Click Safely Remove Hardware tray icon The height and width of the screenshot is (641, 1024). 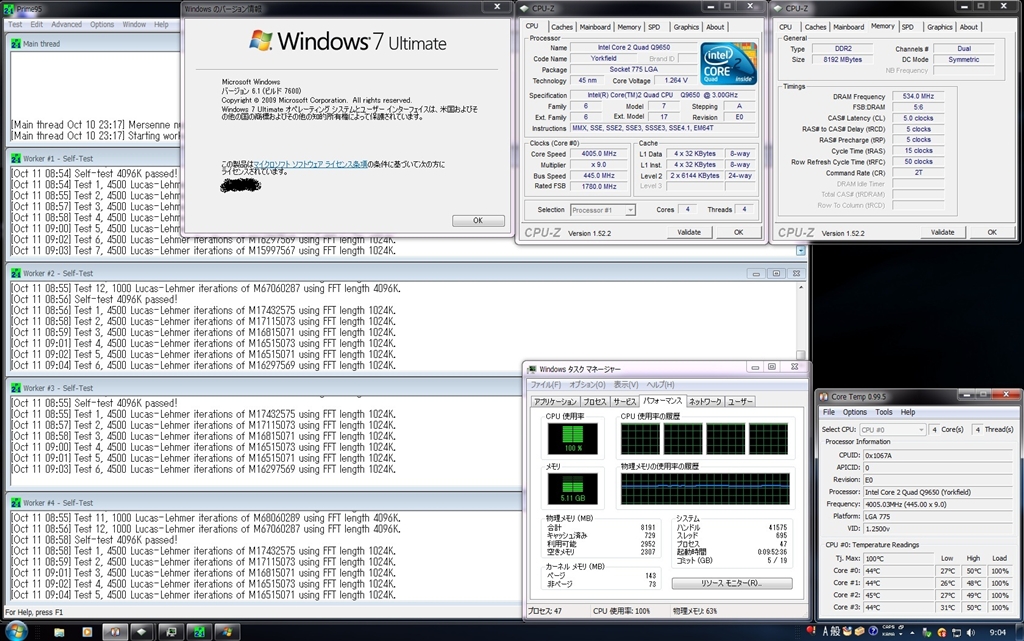(x=925, y=633)
